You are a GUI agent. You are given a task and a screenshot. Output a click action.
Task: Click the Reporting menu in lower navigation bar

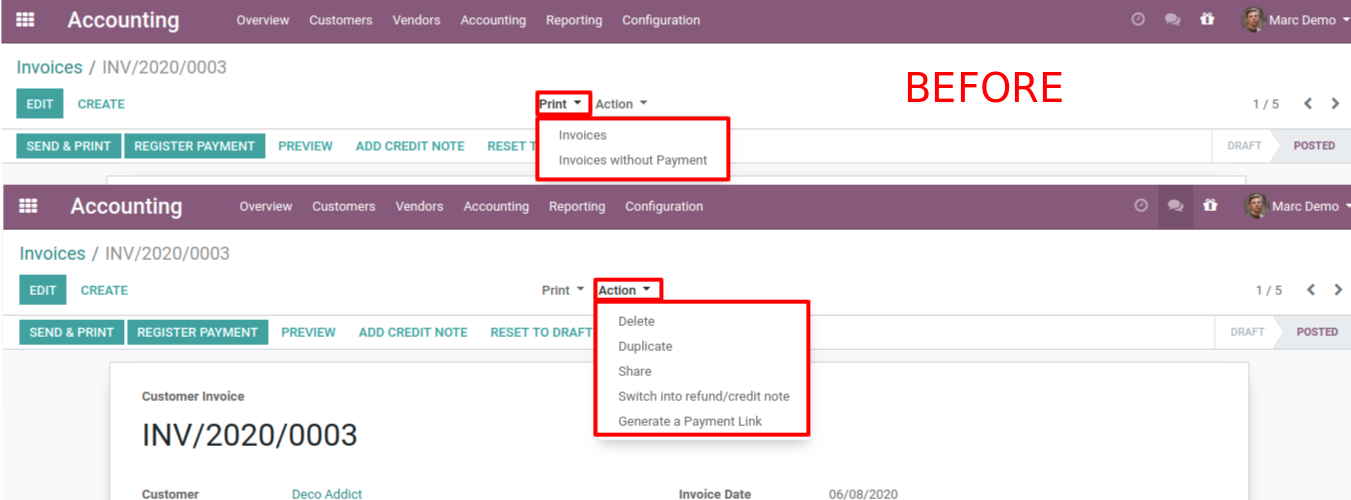577,206
